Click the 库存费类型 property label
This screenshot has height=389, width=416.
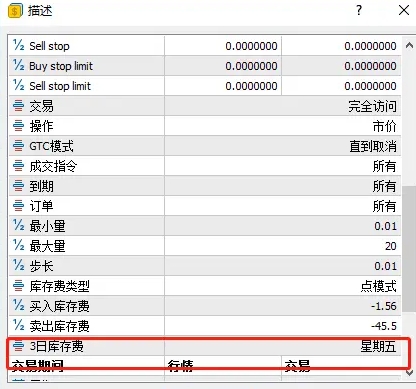[59, 286]
